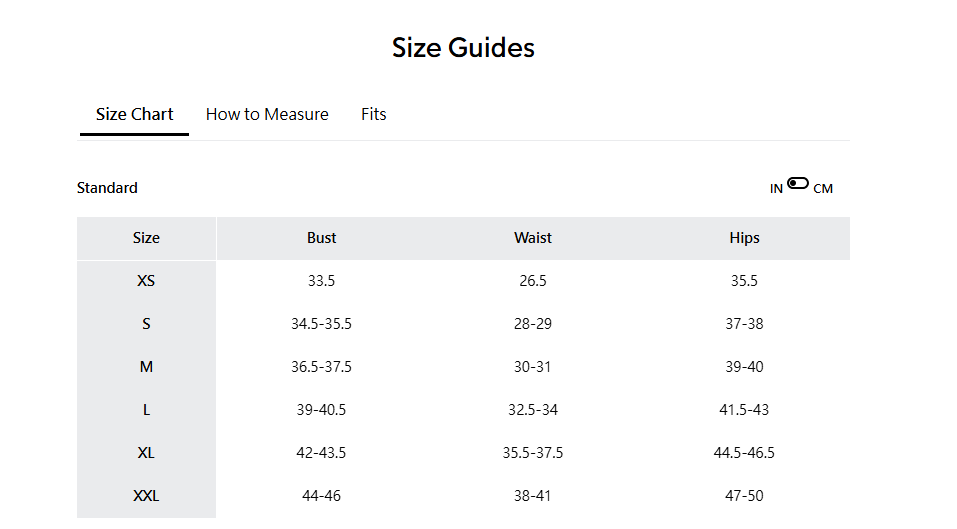Click the XXL bust value 44-46
957x529 pixels.
pyautogui.click(x=321, y=496)
